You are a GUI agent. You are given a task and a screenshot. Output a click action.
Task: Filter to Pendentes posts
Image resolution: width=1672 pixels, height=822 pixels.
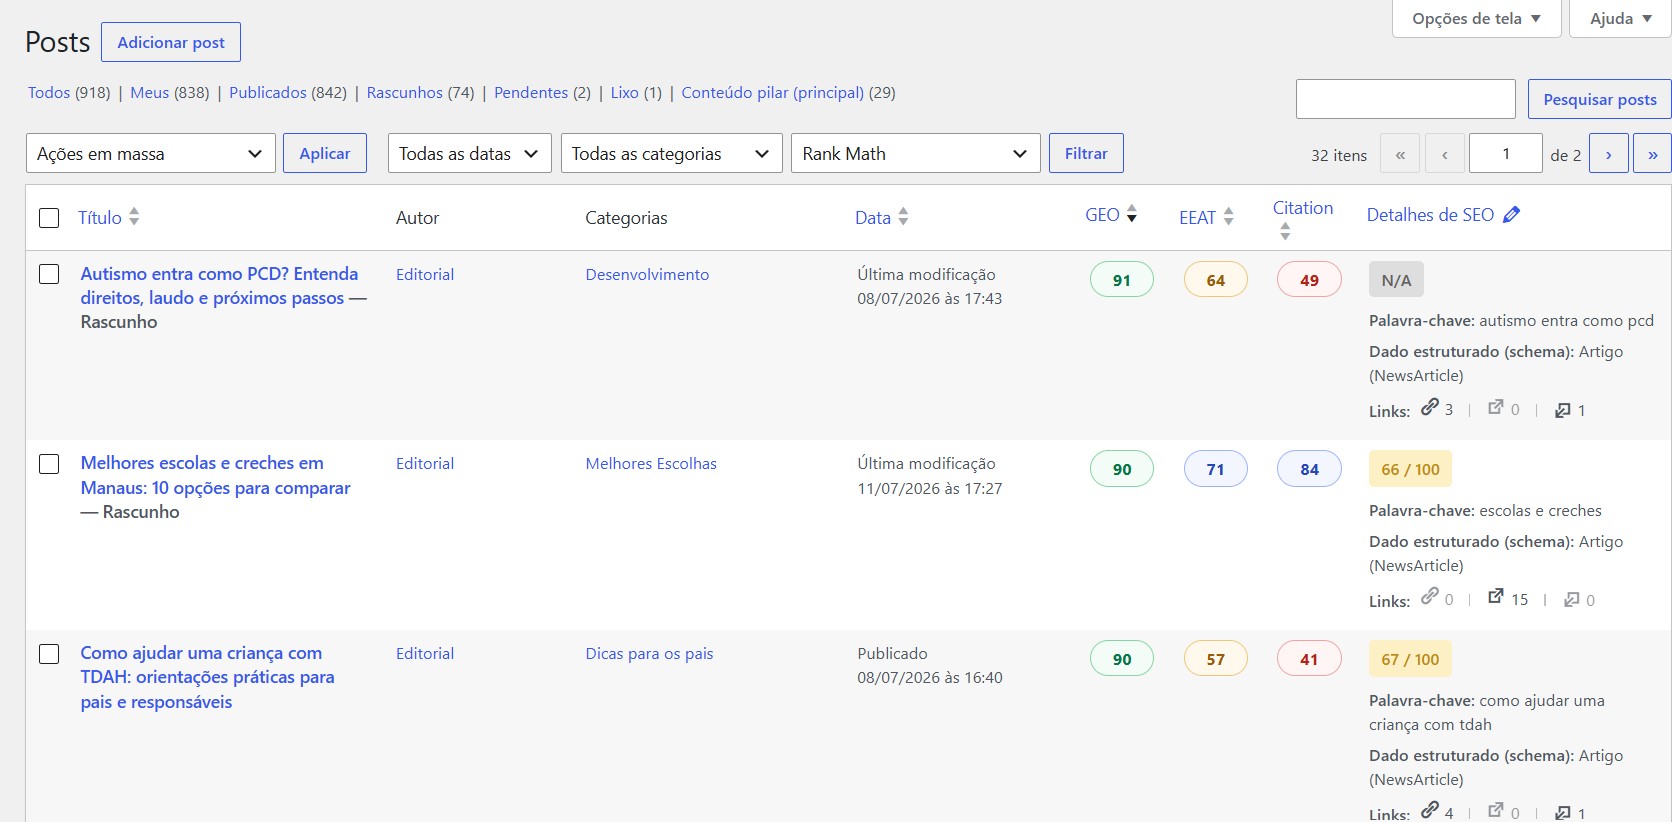(531, 92)
